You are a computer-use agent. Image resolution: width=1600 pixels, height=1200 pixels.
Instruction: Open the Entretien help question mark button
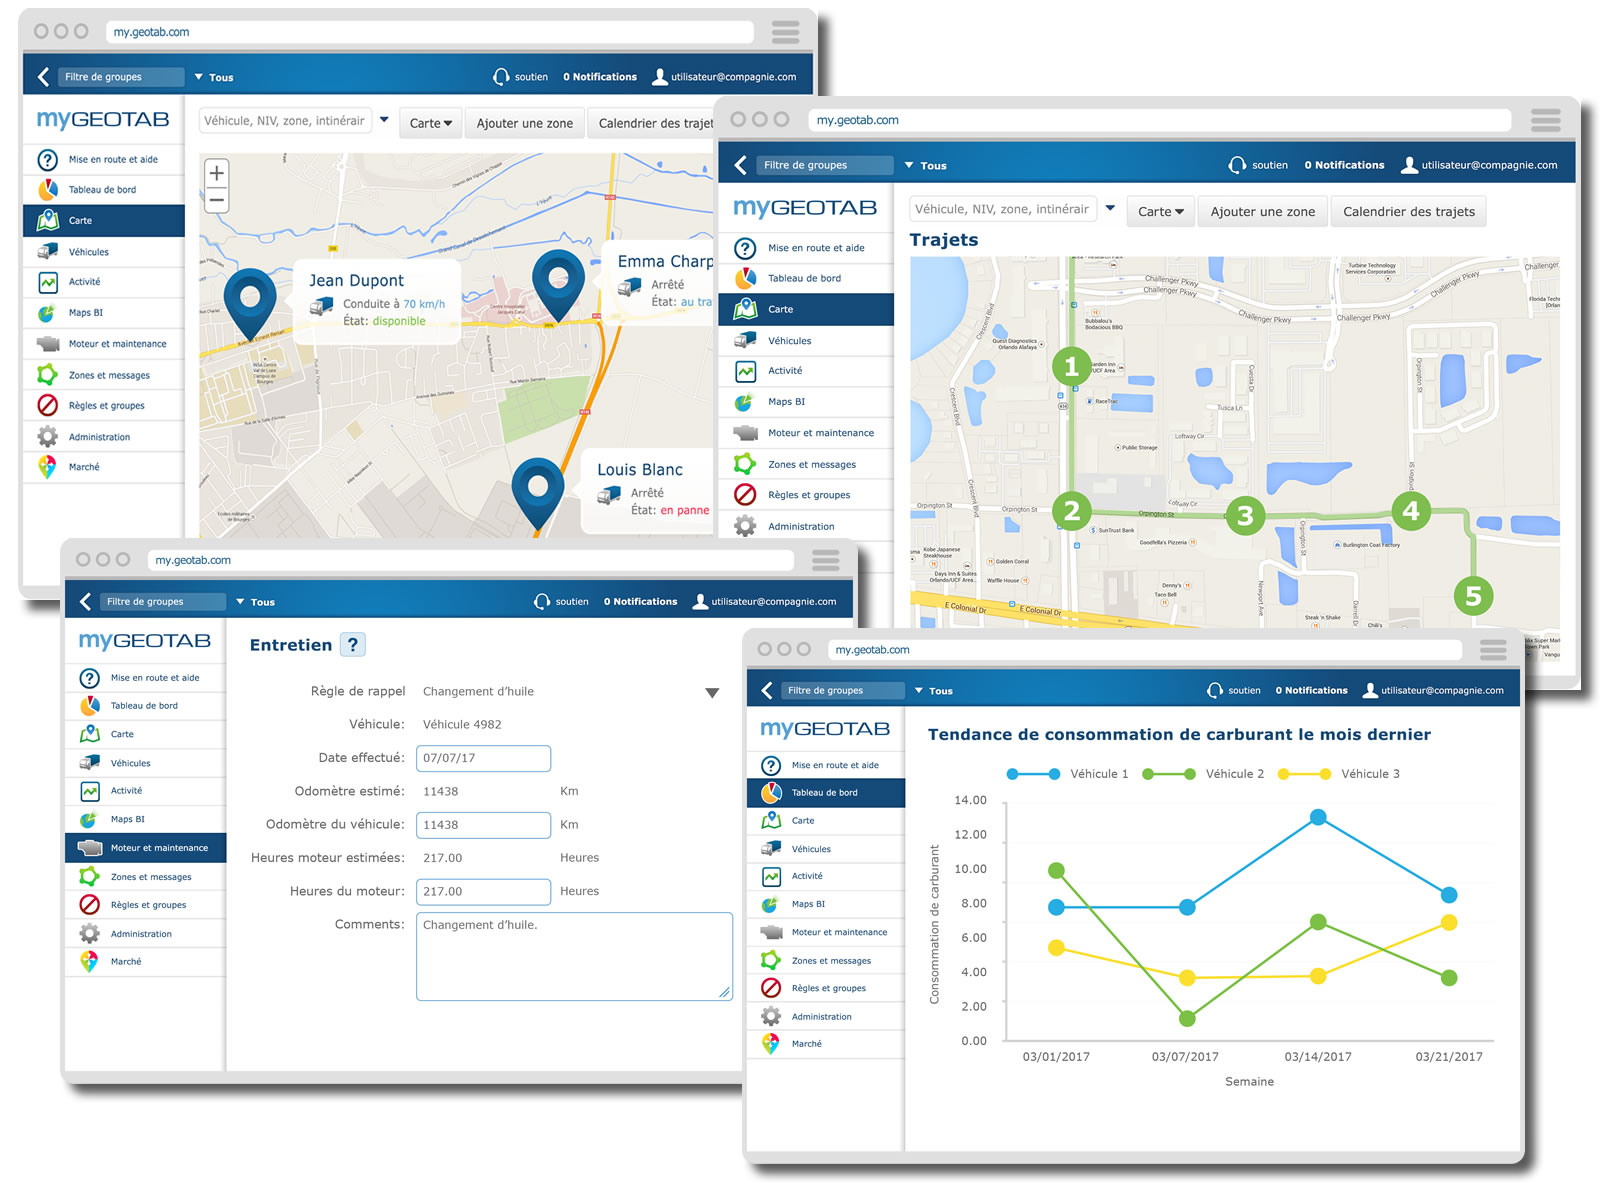[353, 645]
